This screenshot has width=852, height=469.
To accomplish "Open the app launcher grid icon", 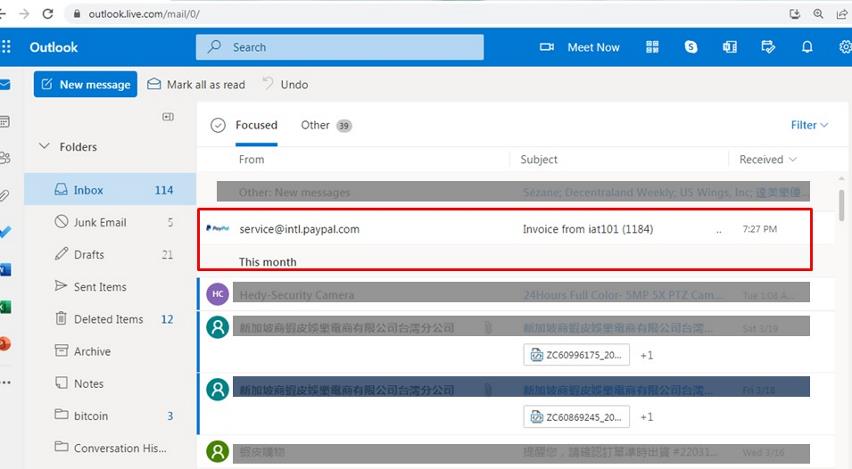I will [x=6, y=47].
